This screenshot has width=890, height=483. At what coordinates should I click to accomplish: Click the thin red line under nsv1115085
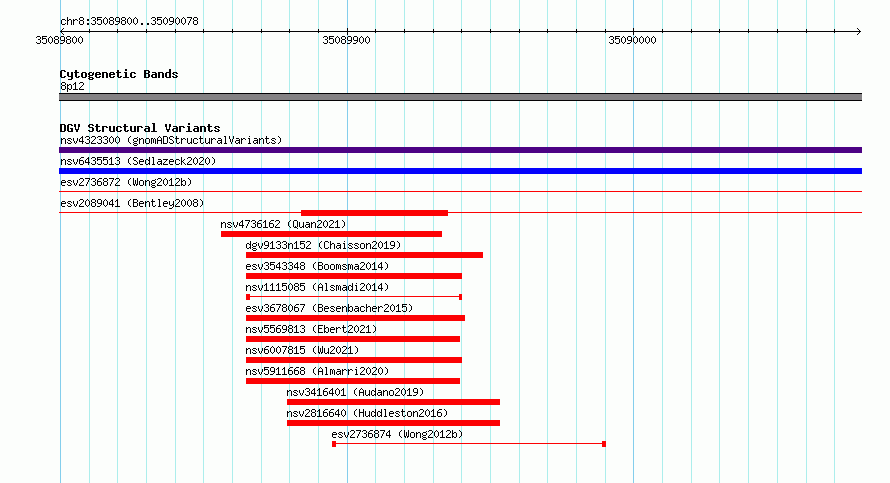pos(354,297)
